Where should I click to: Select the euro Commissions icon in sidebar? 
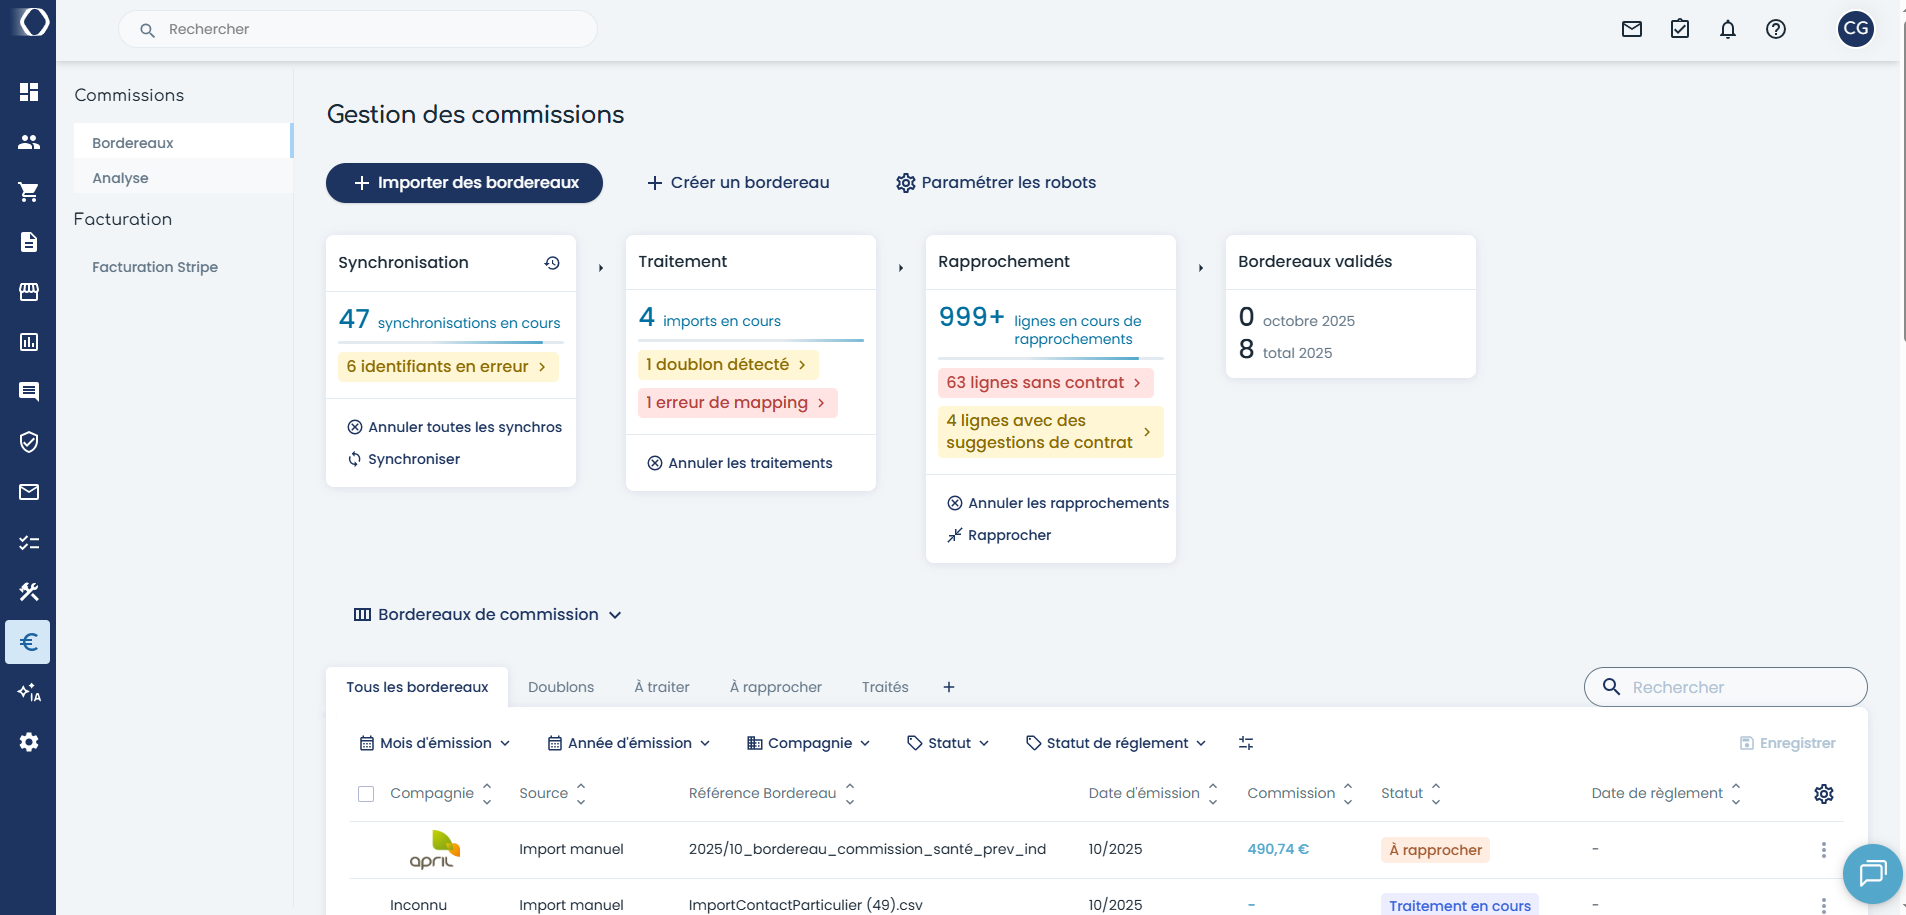coord(28,641)
